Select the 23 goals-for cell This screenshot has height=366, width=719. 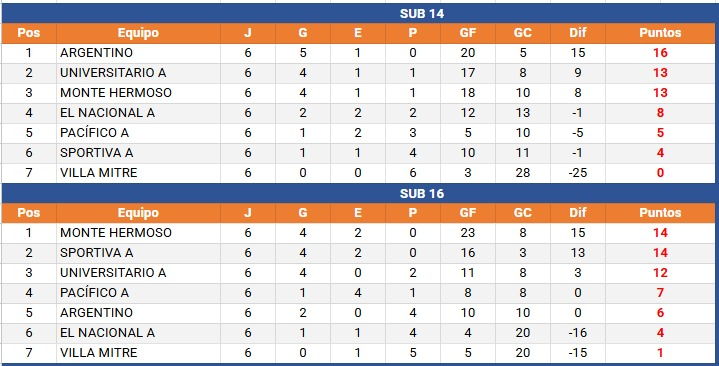pos(468,233)
